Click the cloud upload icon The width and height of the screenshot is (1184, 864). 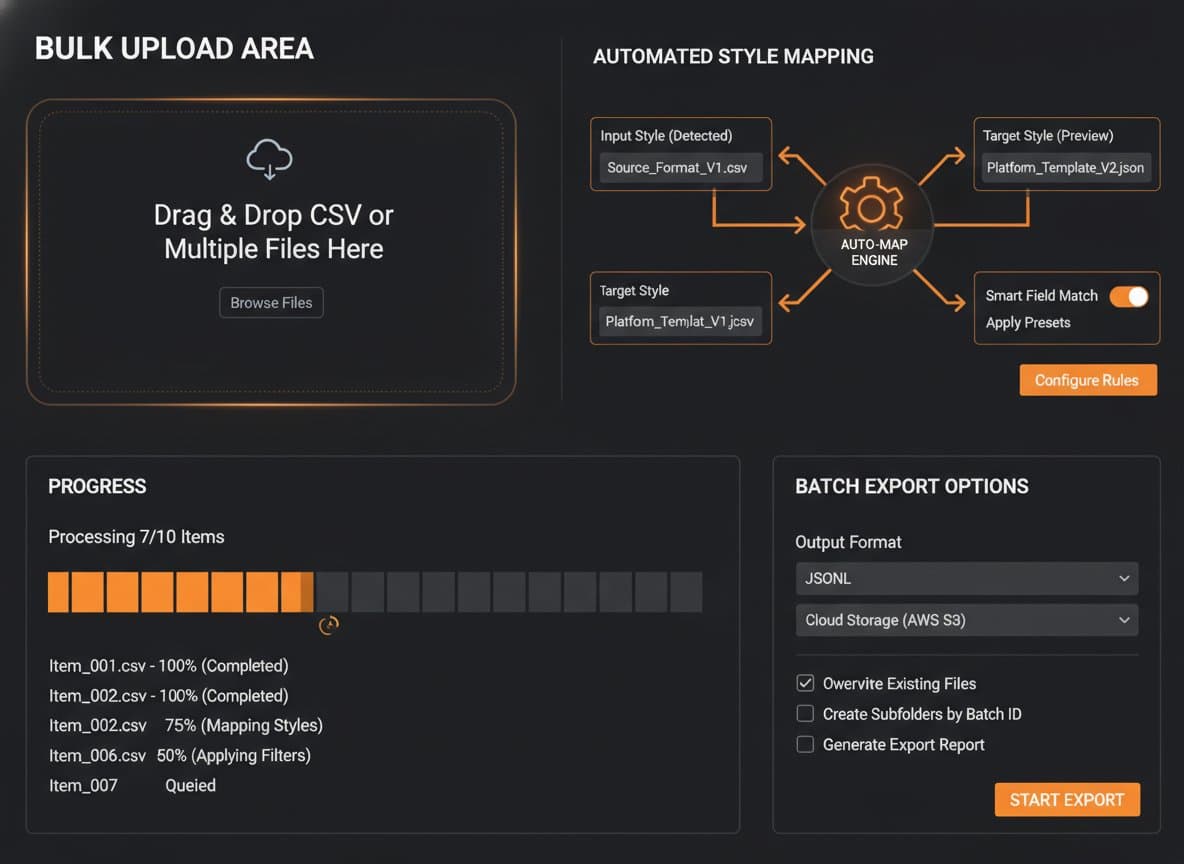pos(269,159)
